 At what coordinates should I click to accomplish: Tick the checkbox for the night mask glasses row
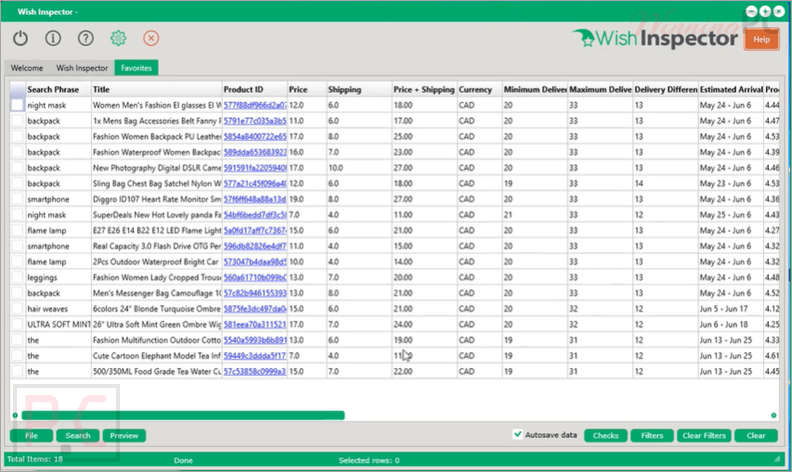17,105
